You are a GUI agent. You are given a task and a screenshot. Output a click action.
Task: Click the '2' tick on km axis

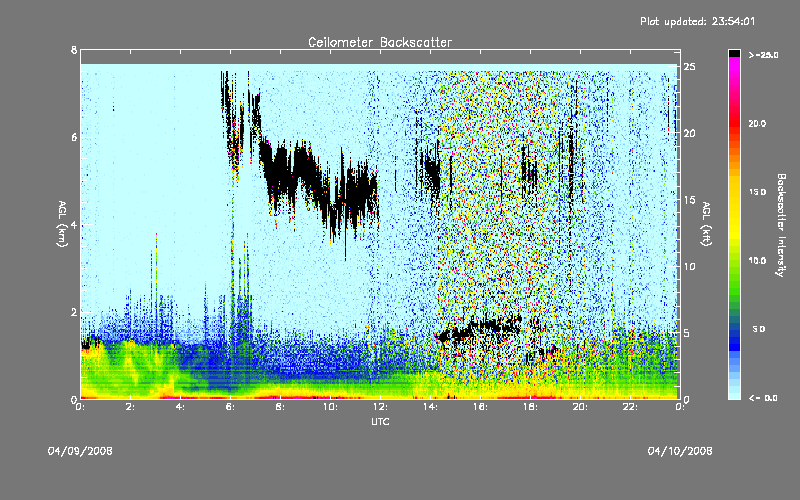pos(74,312)
